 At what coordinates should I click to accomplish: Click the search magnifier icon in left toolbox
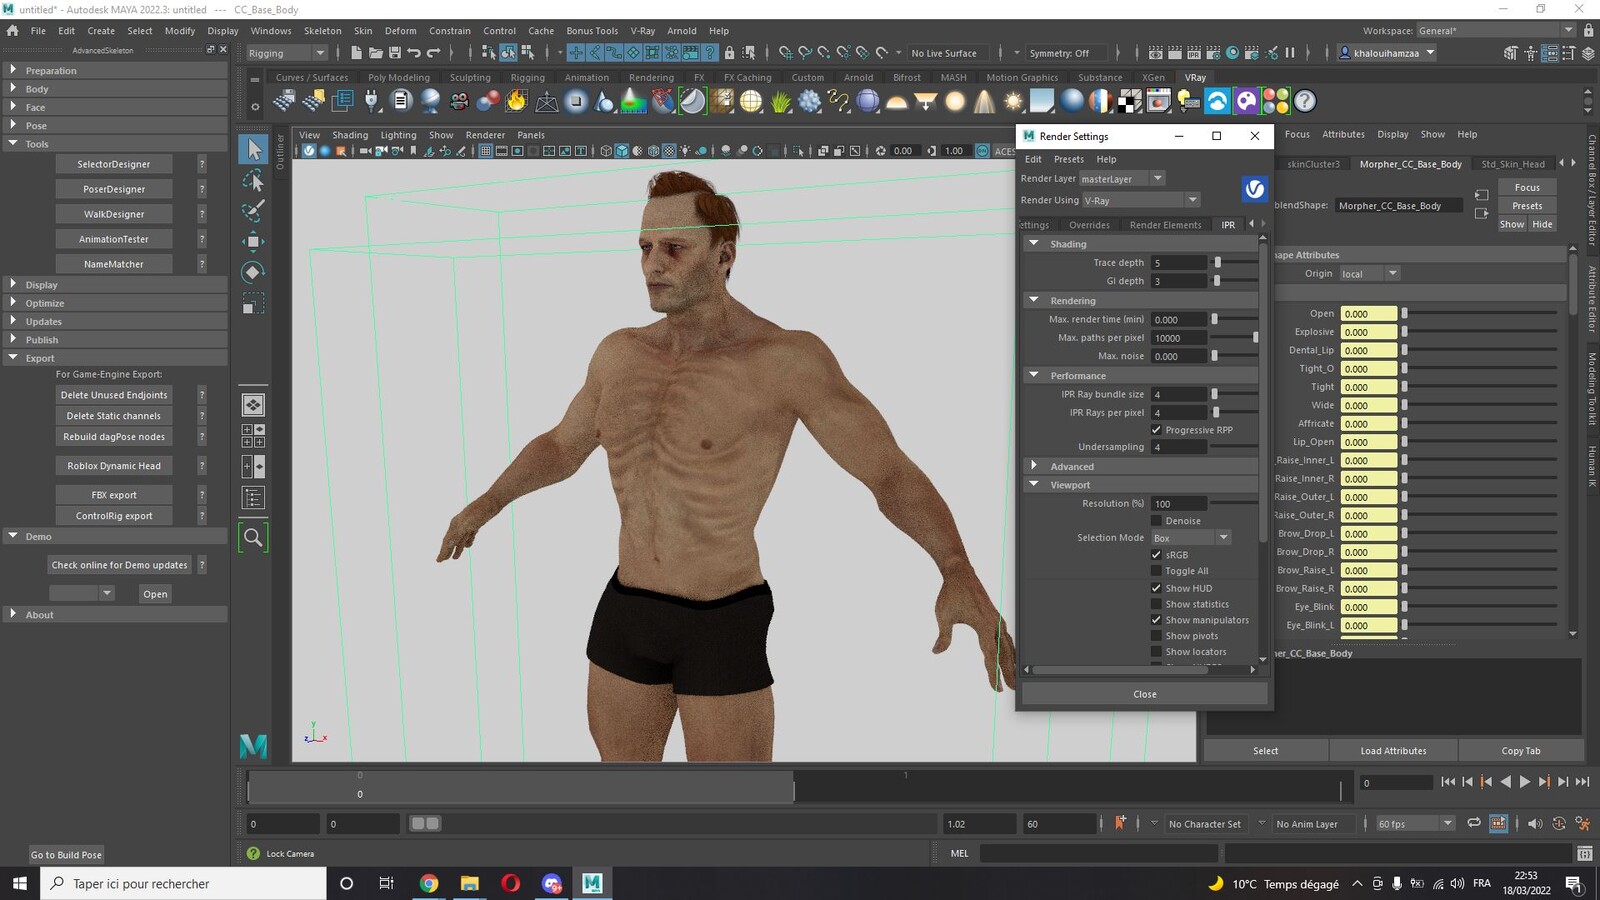click(x=254, y=538)
